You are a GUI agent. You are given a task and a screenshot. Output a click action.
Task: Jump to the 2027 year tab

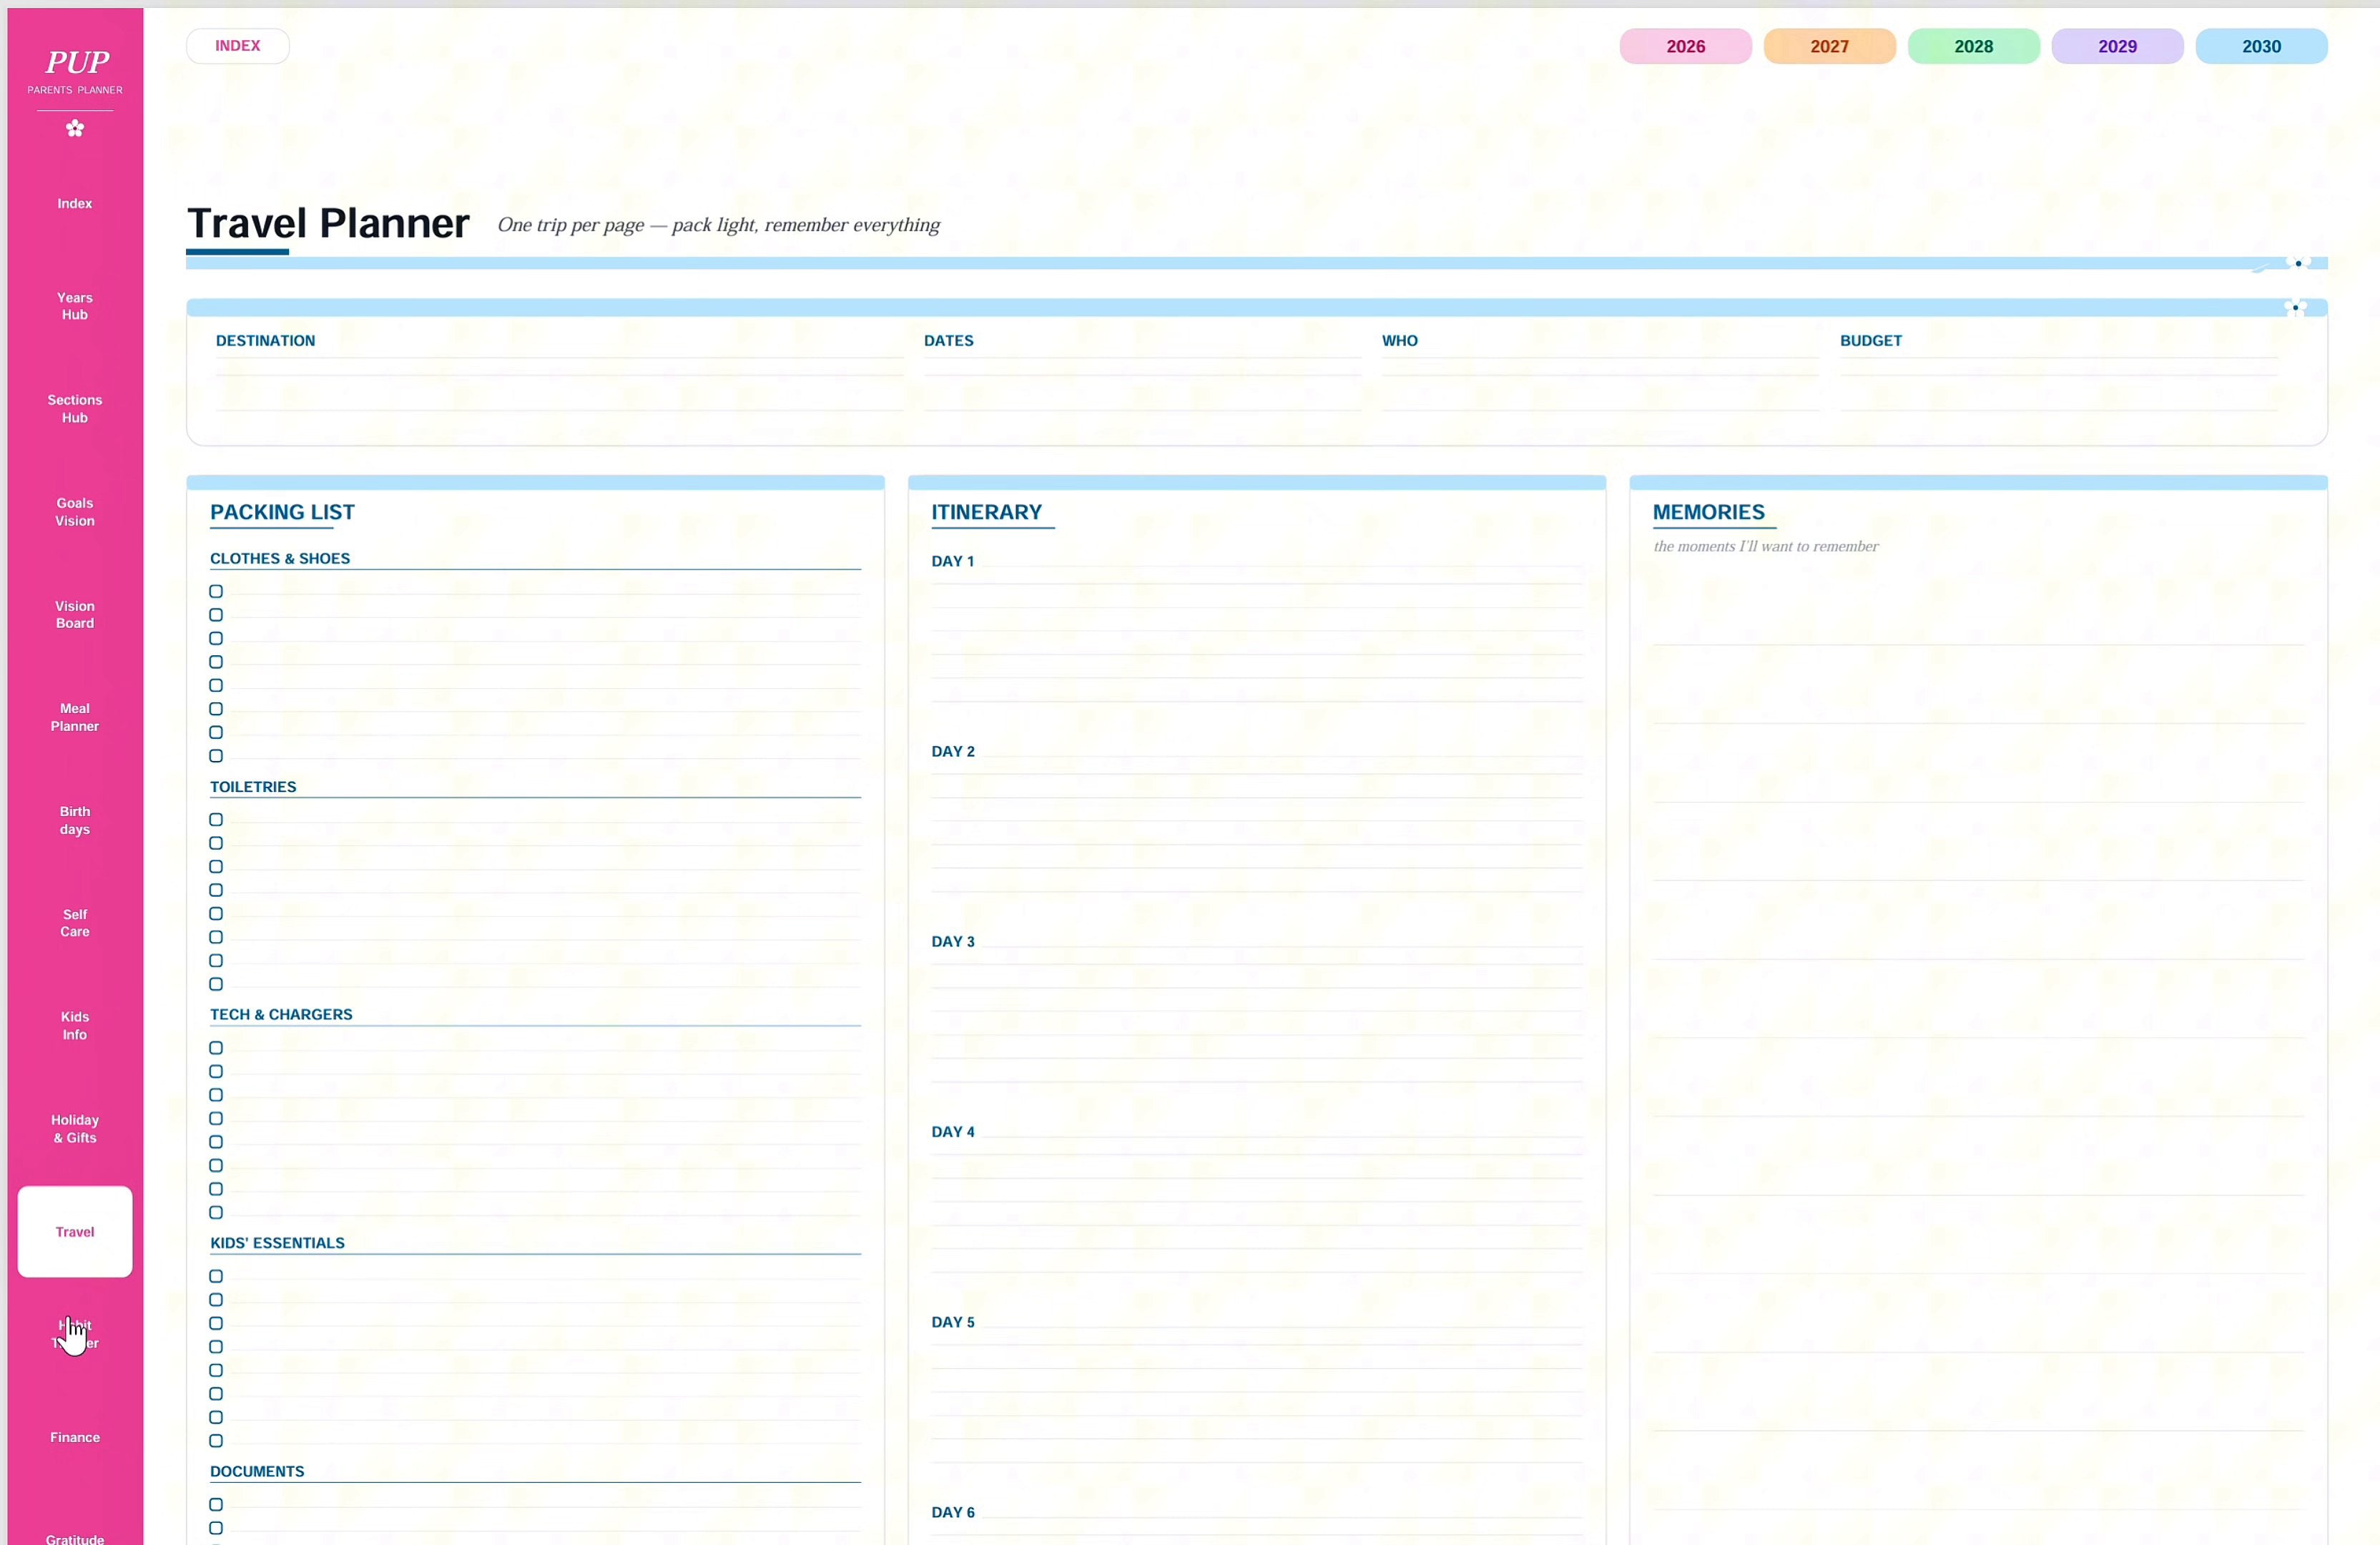[1829, 46]
